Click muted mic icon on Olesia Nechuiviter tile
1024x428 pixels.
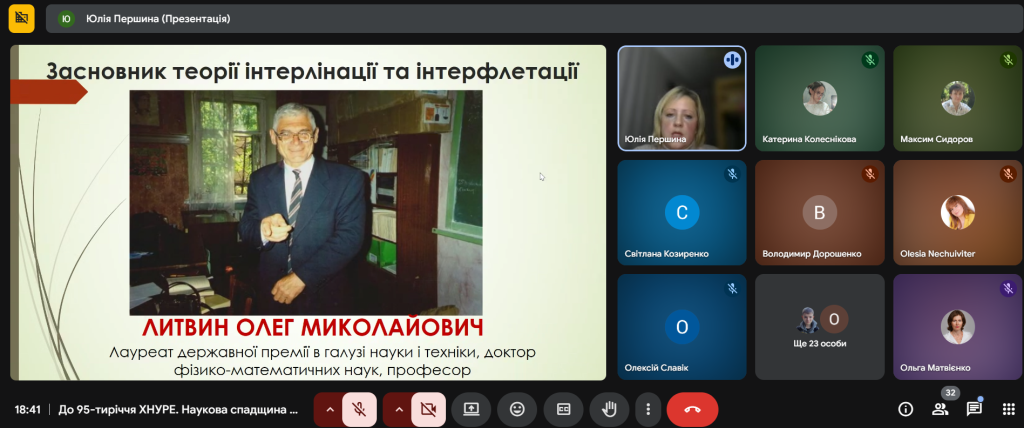point(1008,174)
